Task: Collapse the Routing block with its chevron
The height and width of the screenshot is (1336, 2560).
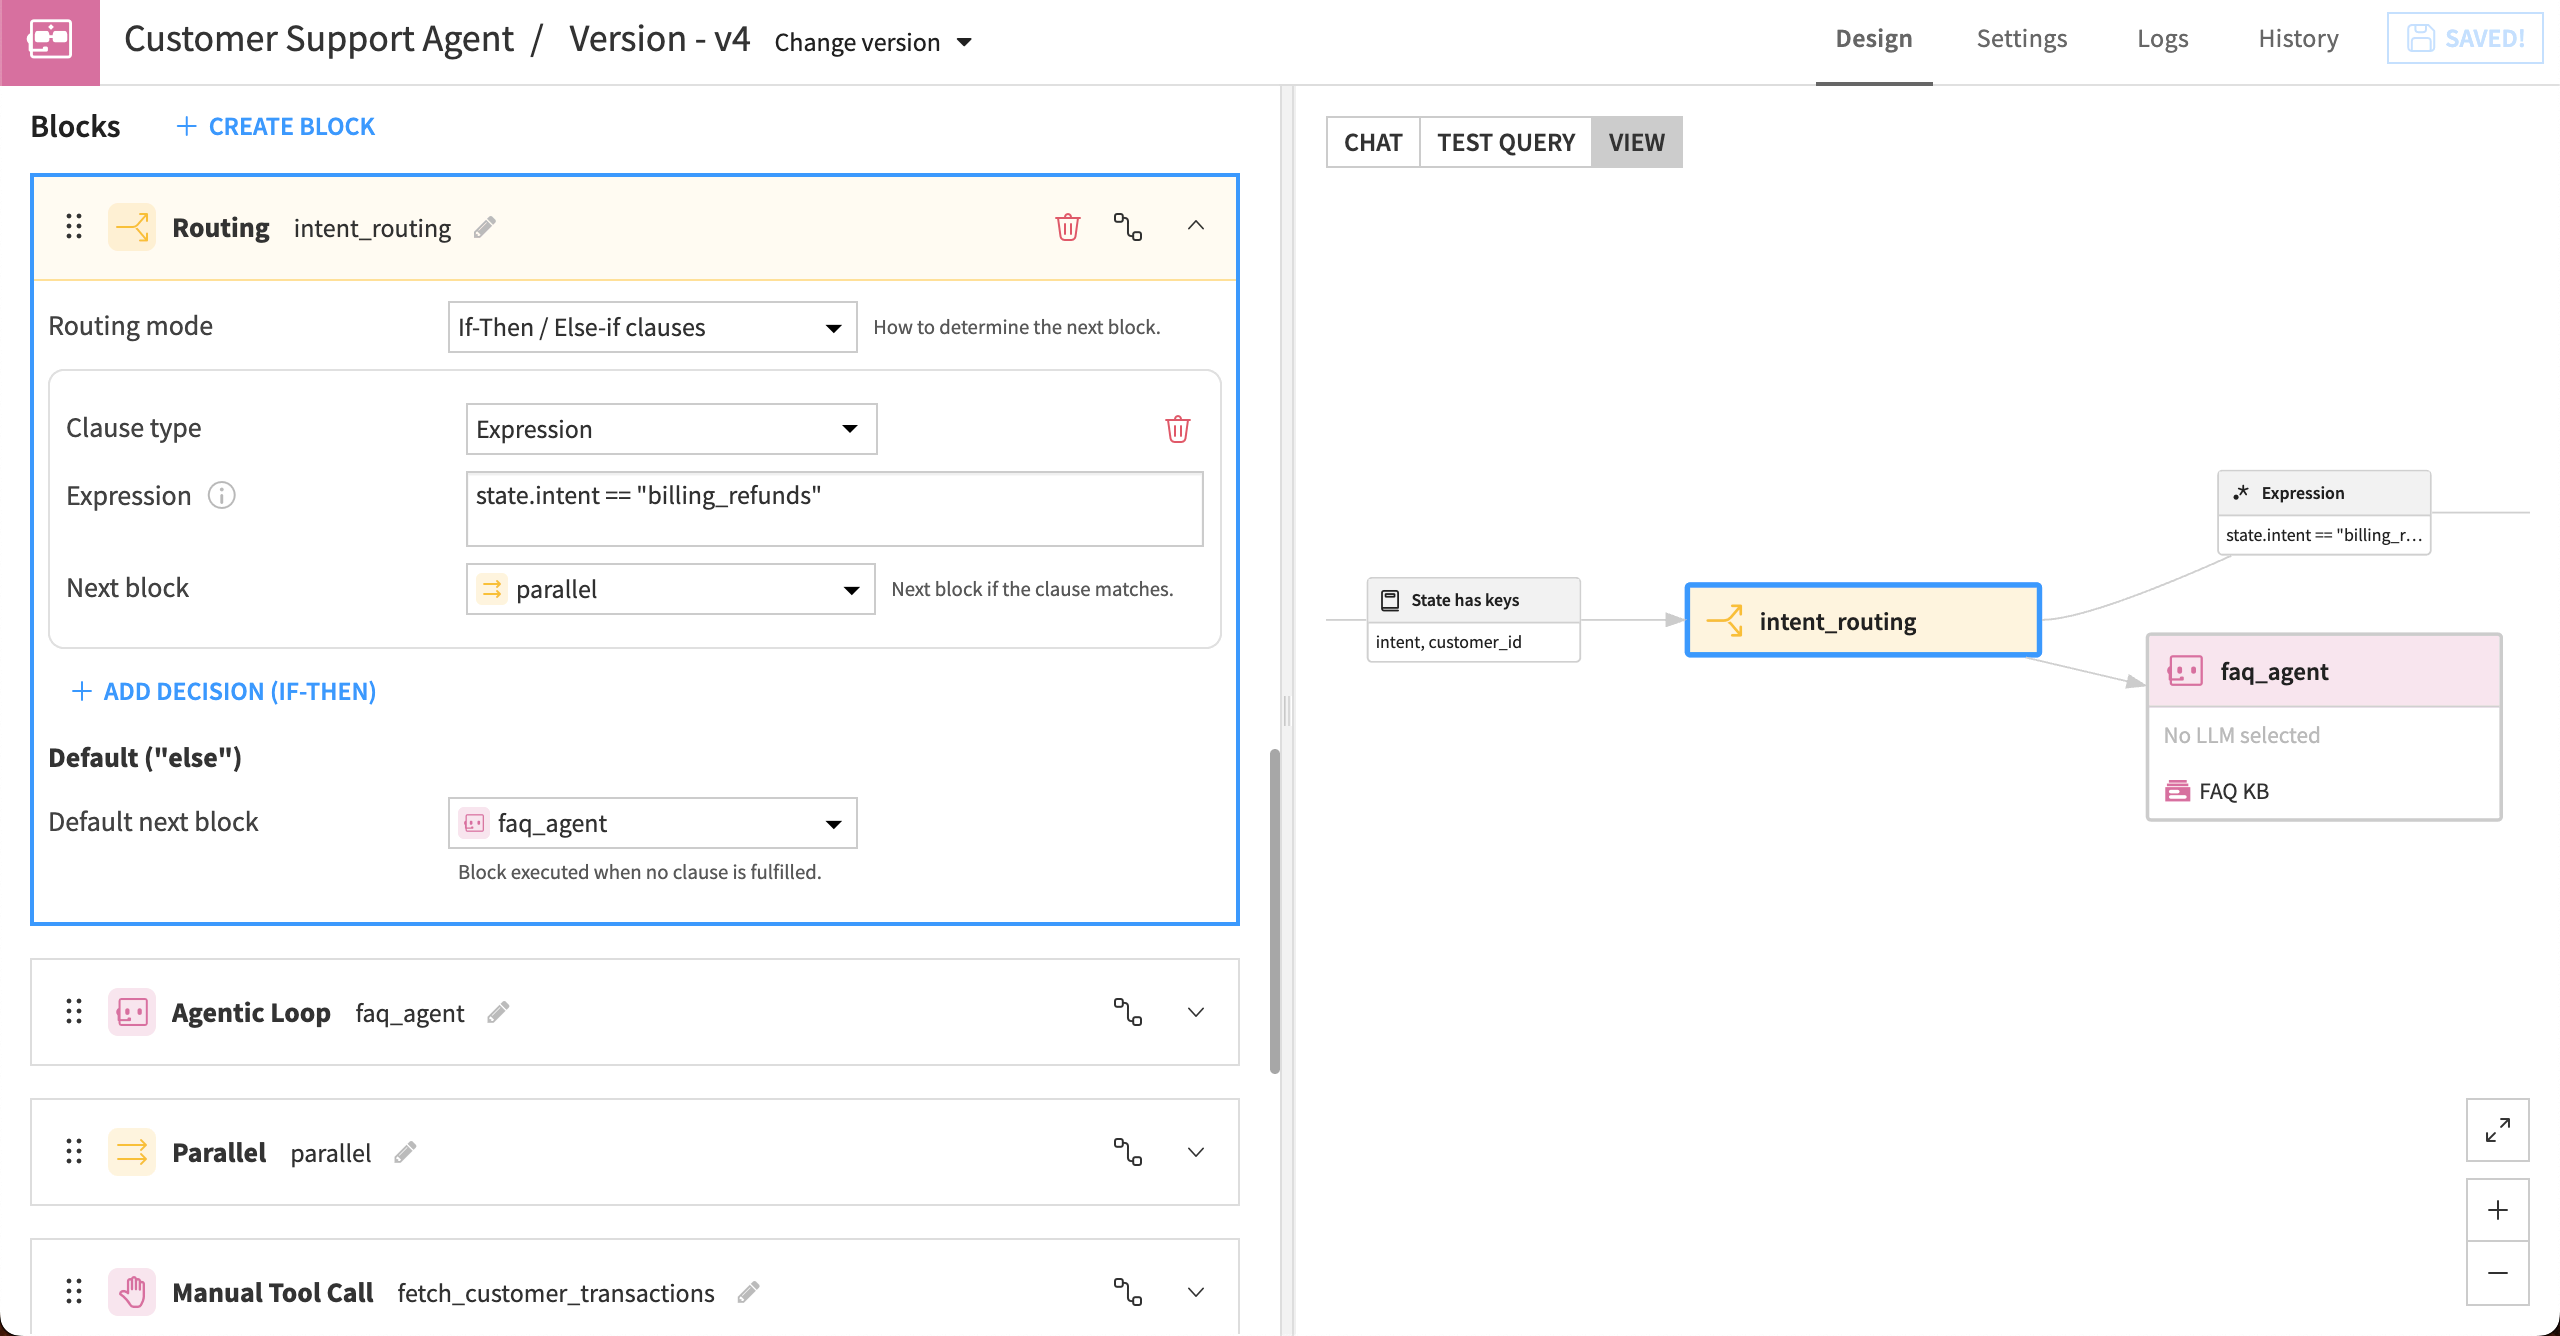Action: pyautogui.click(x=1196, y=227)
